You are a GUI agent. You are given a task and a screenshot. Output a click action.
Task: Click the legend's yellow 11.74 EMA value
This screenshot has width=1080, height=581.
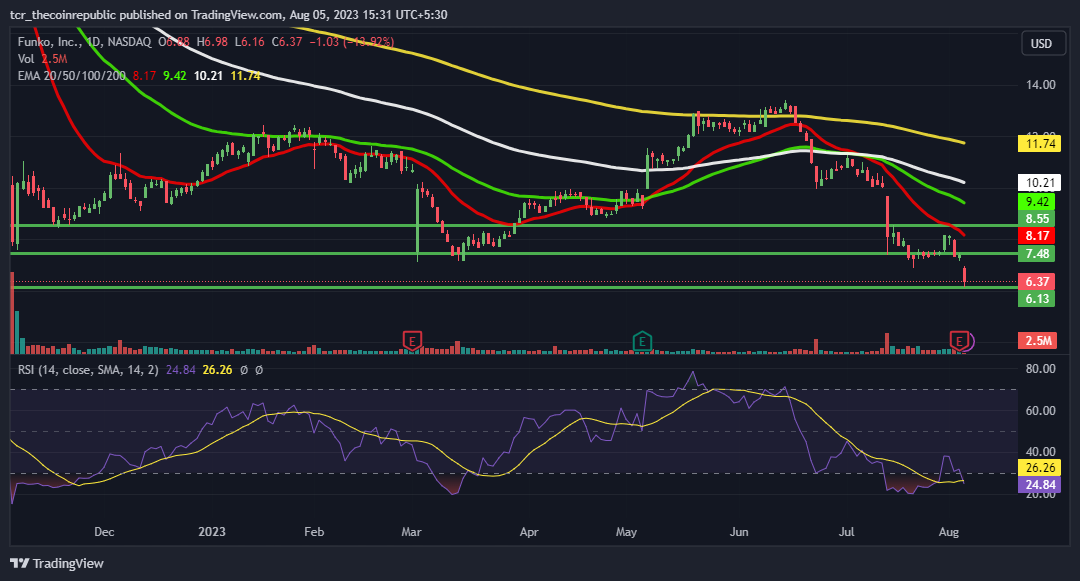pyautogui.click(x=245, y=76)
